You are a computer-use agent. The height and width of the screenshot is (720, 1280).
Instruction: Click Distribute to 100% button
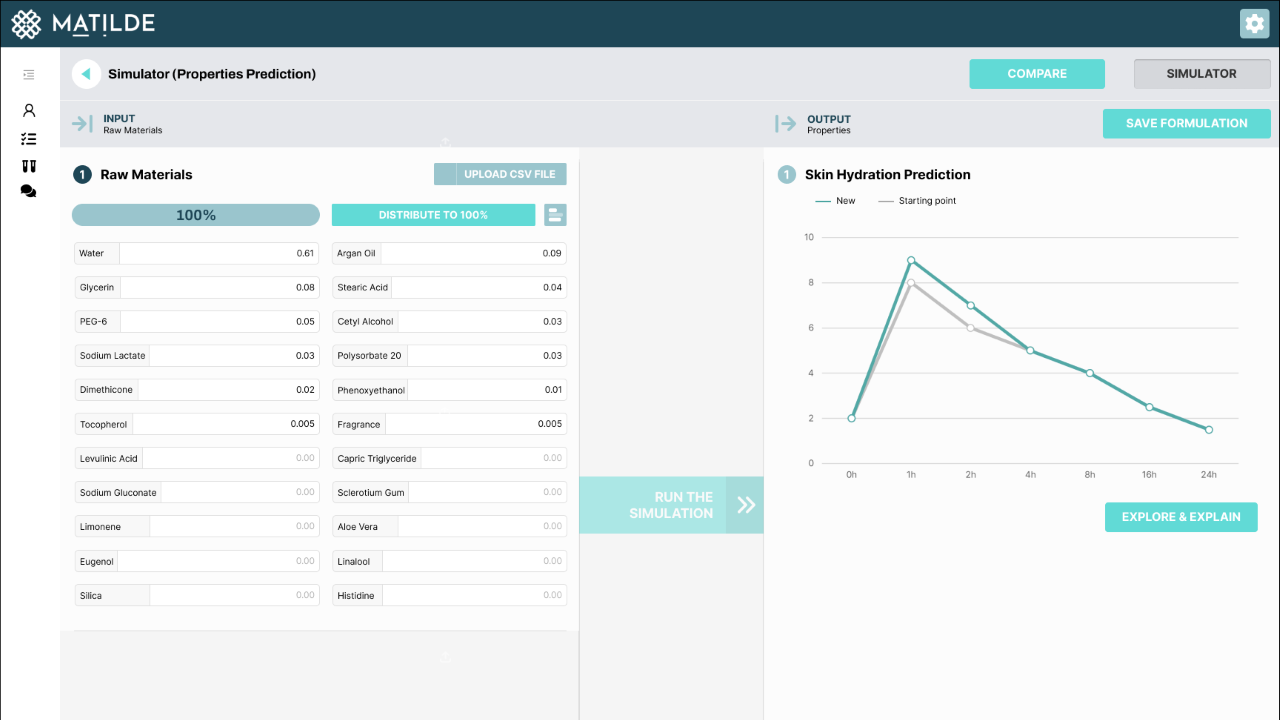coord(433,215)
